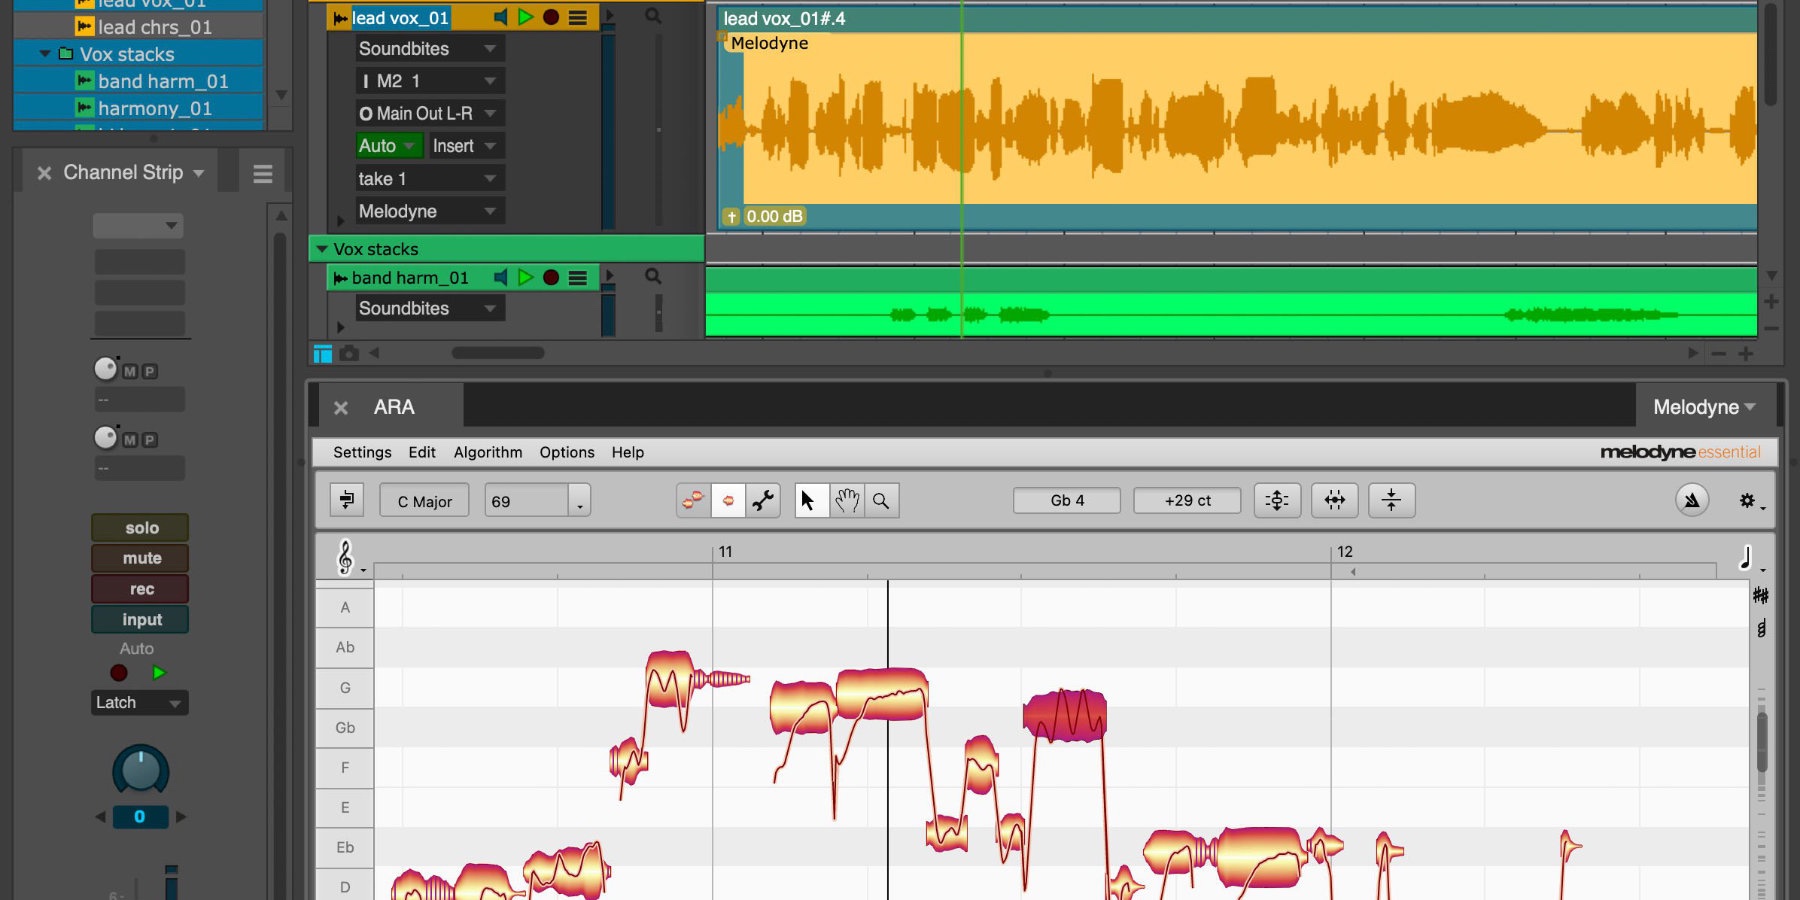Image resolution: width=1800 pixels, height=900 pixels.
Task: Click the timing quantize macro button
Action: pos(1334,501)
